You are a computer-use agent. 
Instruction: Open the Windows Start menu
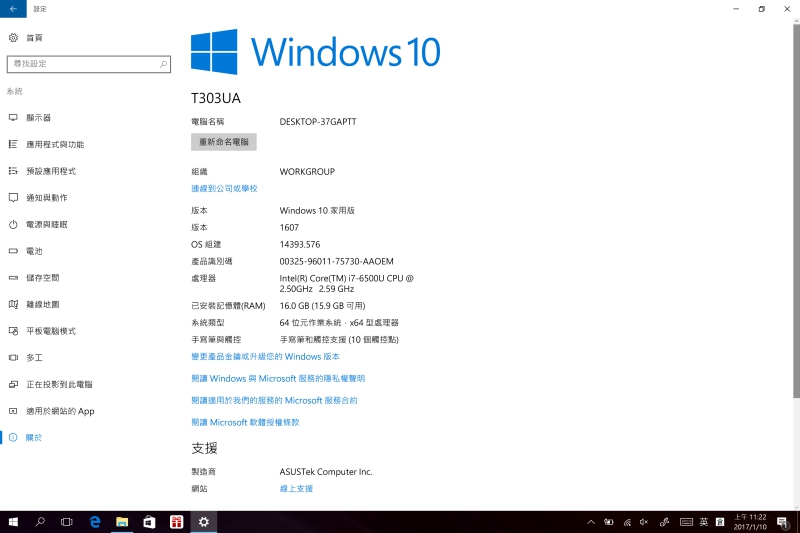tap(13, 522)
